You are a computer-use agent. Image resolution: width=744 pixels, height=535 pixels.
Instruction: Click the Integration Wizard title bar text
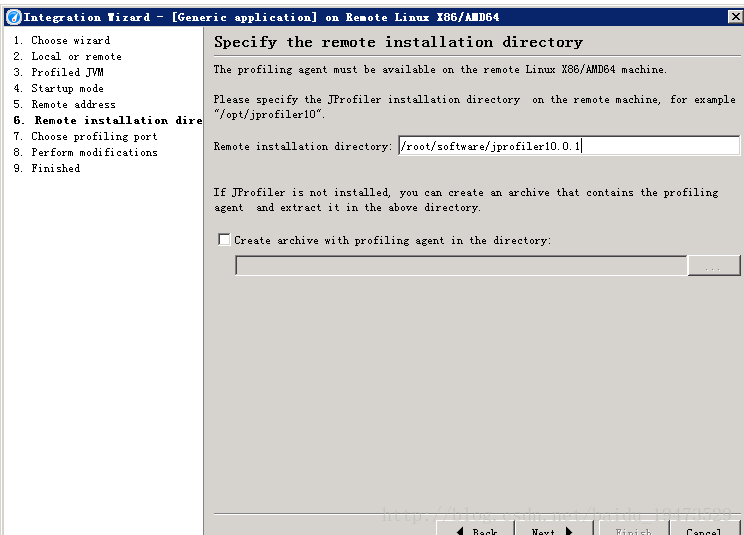pos(261,17)
